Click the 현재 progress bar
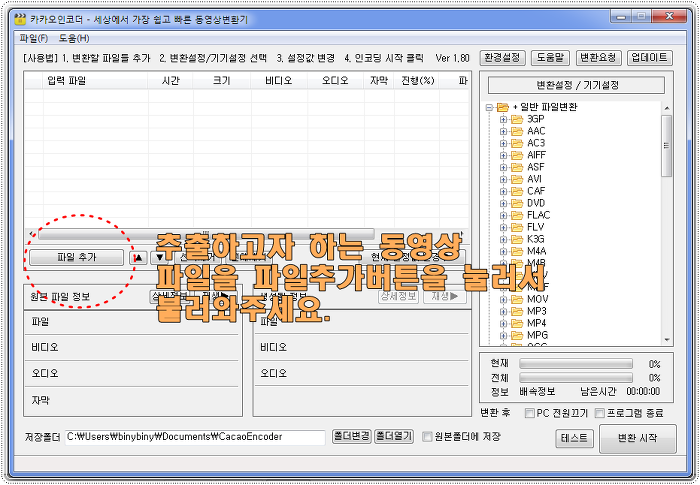Viewport: 700px width, 485px height. pos(576,364)
